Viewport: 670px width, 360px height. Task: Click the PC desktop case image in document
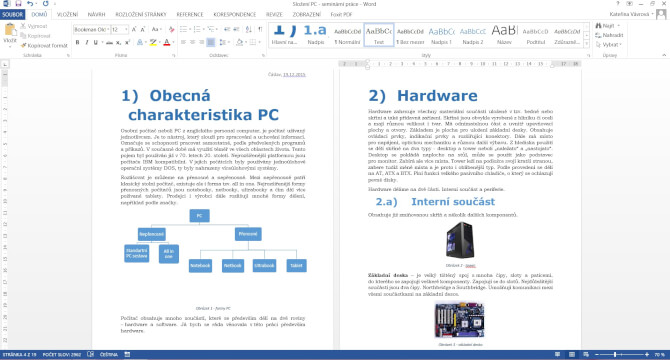click(x=460, y=240)
